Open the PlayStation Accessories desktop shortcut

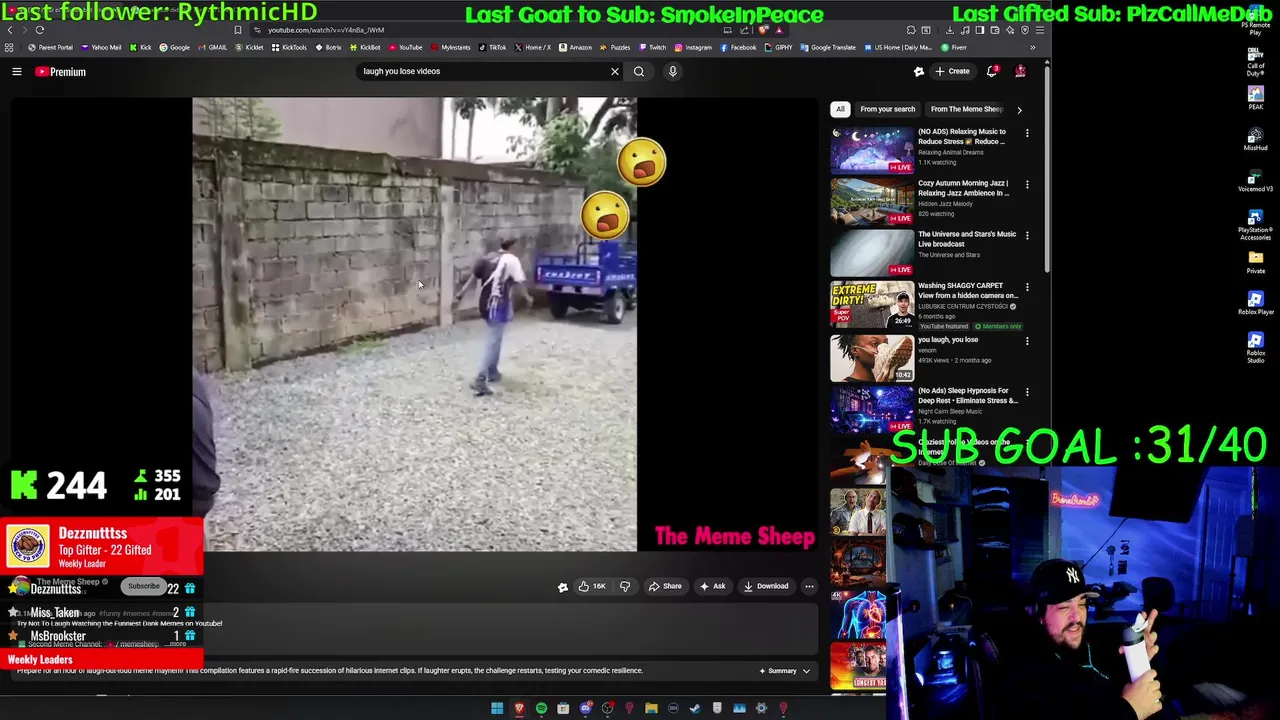click(1256, 224)
